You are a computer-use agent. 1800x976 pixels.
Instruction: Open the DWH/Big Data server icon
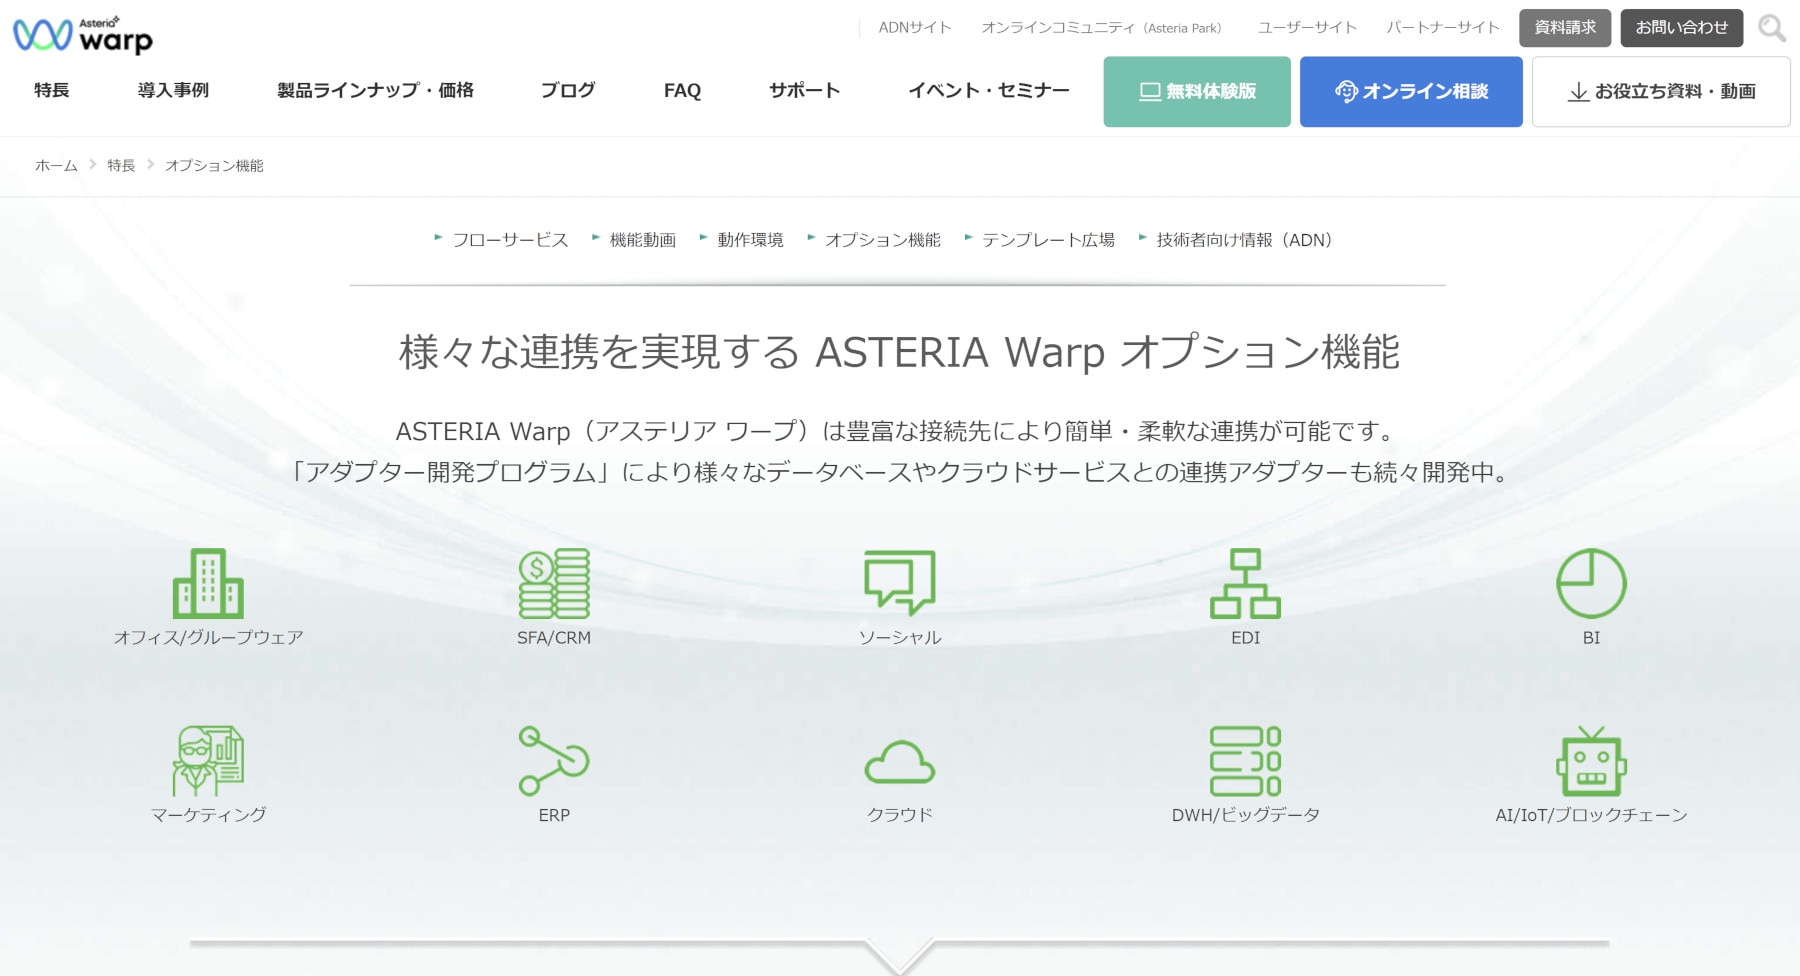tap(1245, 761)
